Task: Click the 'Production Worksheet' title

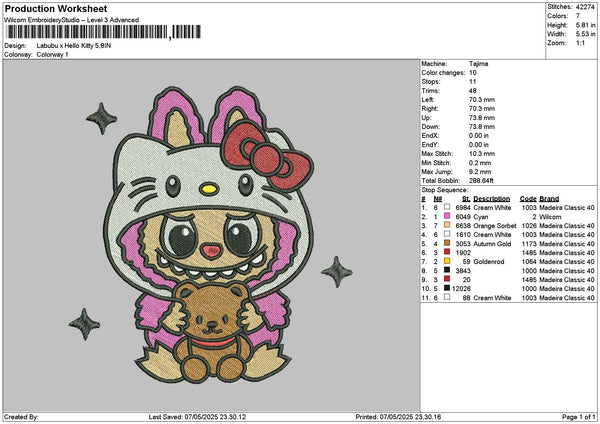Action: tap(56, 9)
